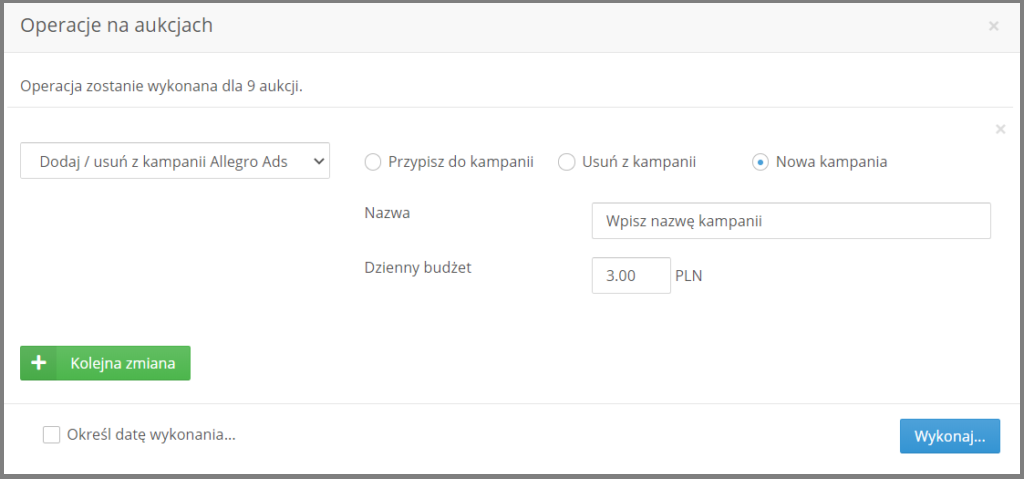1024x479 pixels.
Task: Open the Dodaj / usuń z kampanii dropdown
Action: coord(175,161)
